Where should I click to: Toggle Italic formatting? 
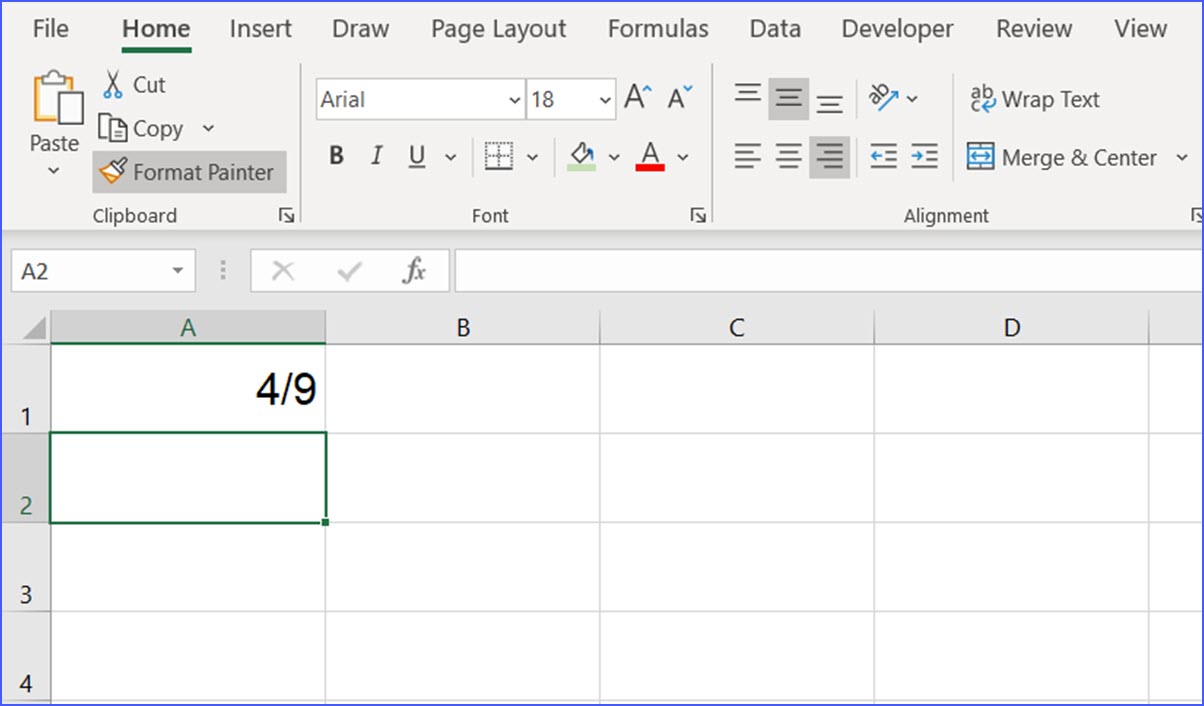[x=376, y=157]
